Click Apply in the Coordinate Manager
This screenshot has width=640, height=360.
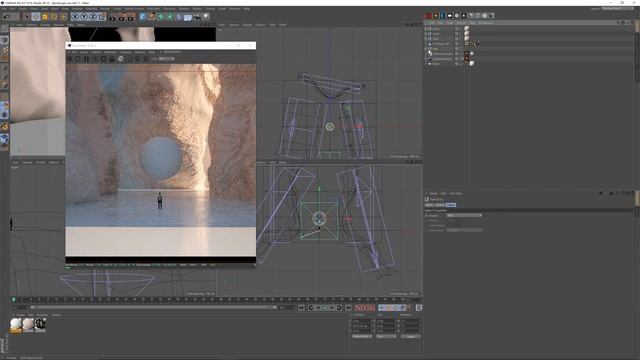410,336
